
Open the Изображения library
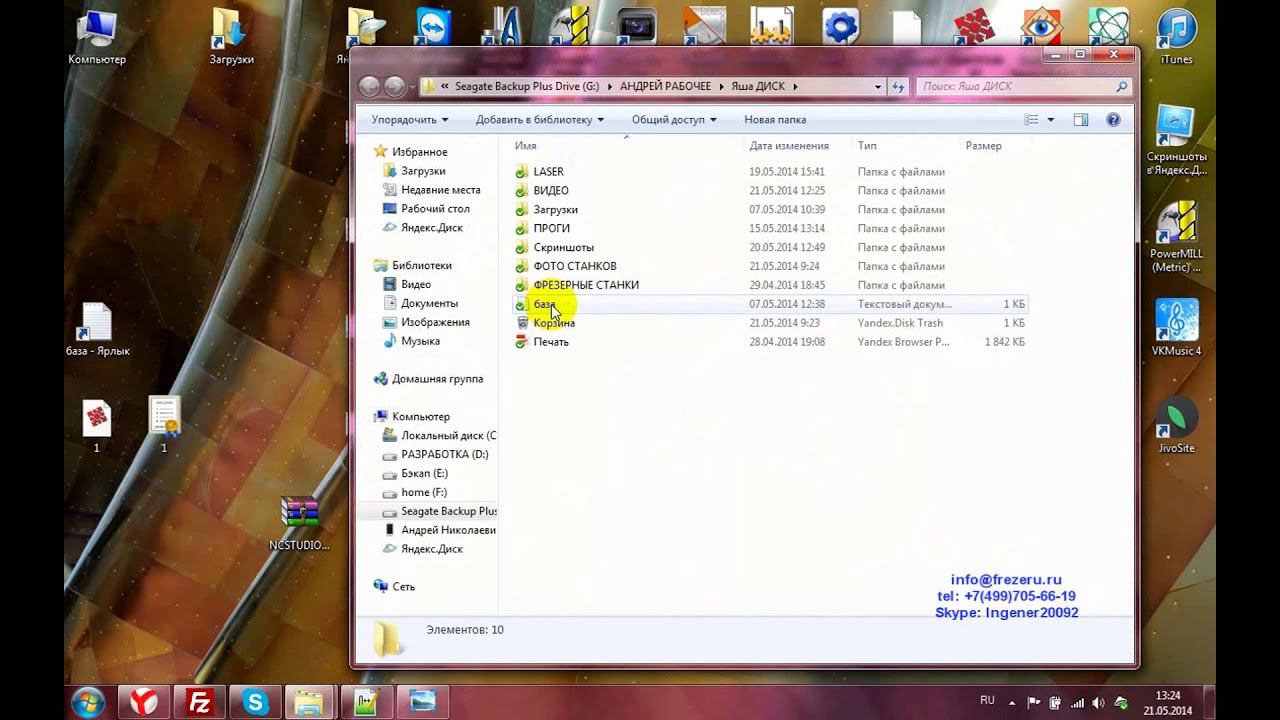point(435,323)
